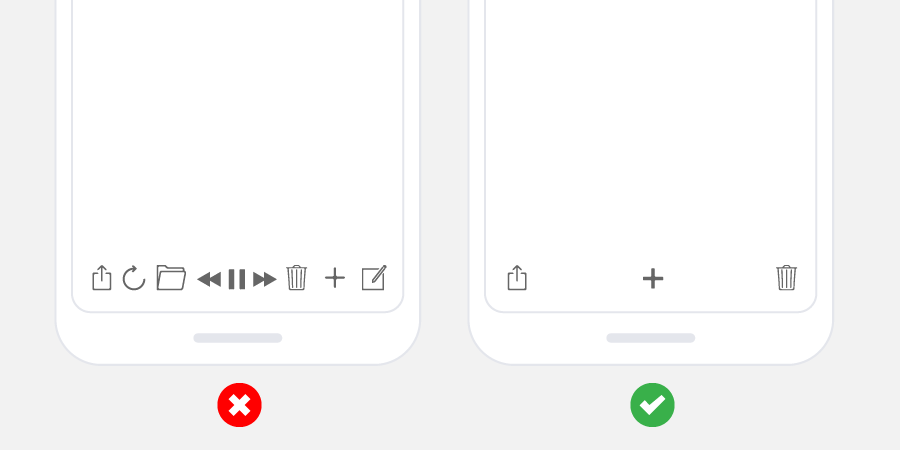Click the bottom bezel of the green-check phone
Viewport: 901px width, 451px height.
click(x=651, y=353)
